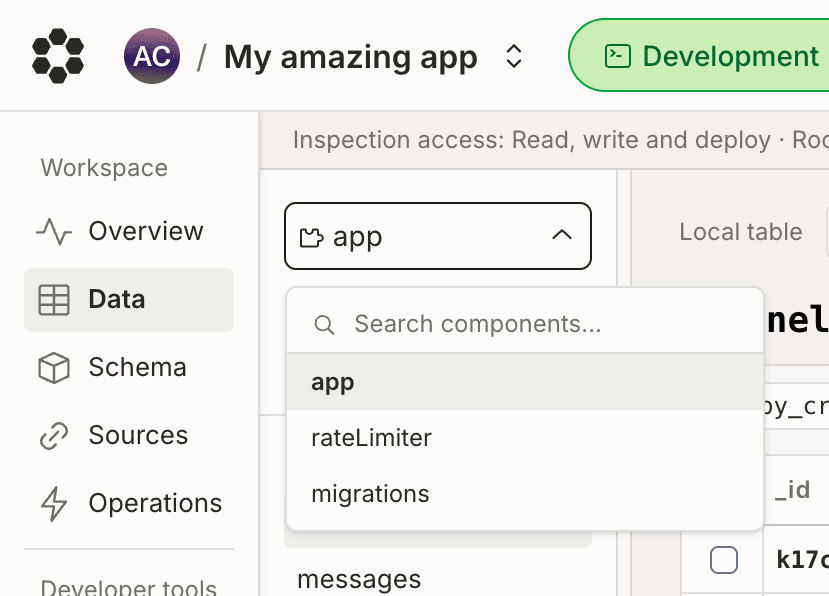This screenshot has width=829, height=596.
Task: Open the AC team avatar
Action: click(152, 56)
